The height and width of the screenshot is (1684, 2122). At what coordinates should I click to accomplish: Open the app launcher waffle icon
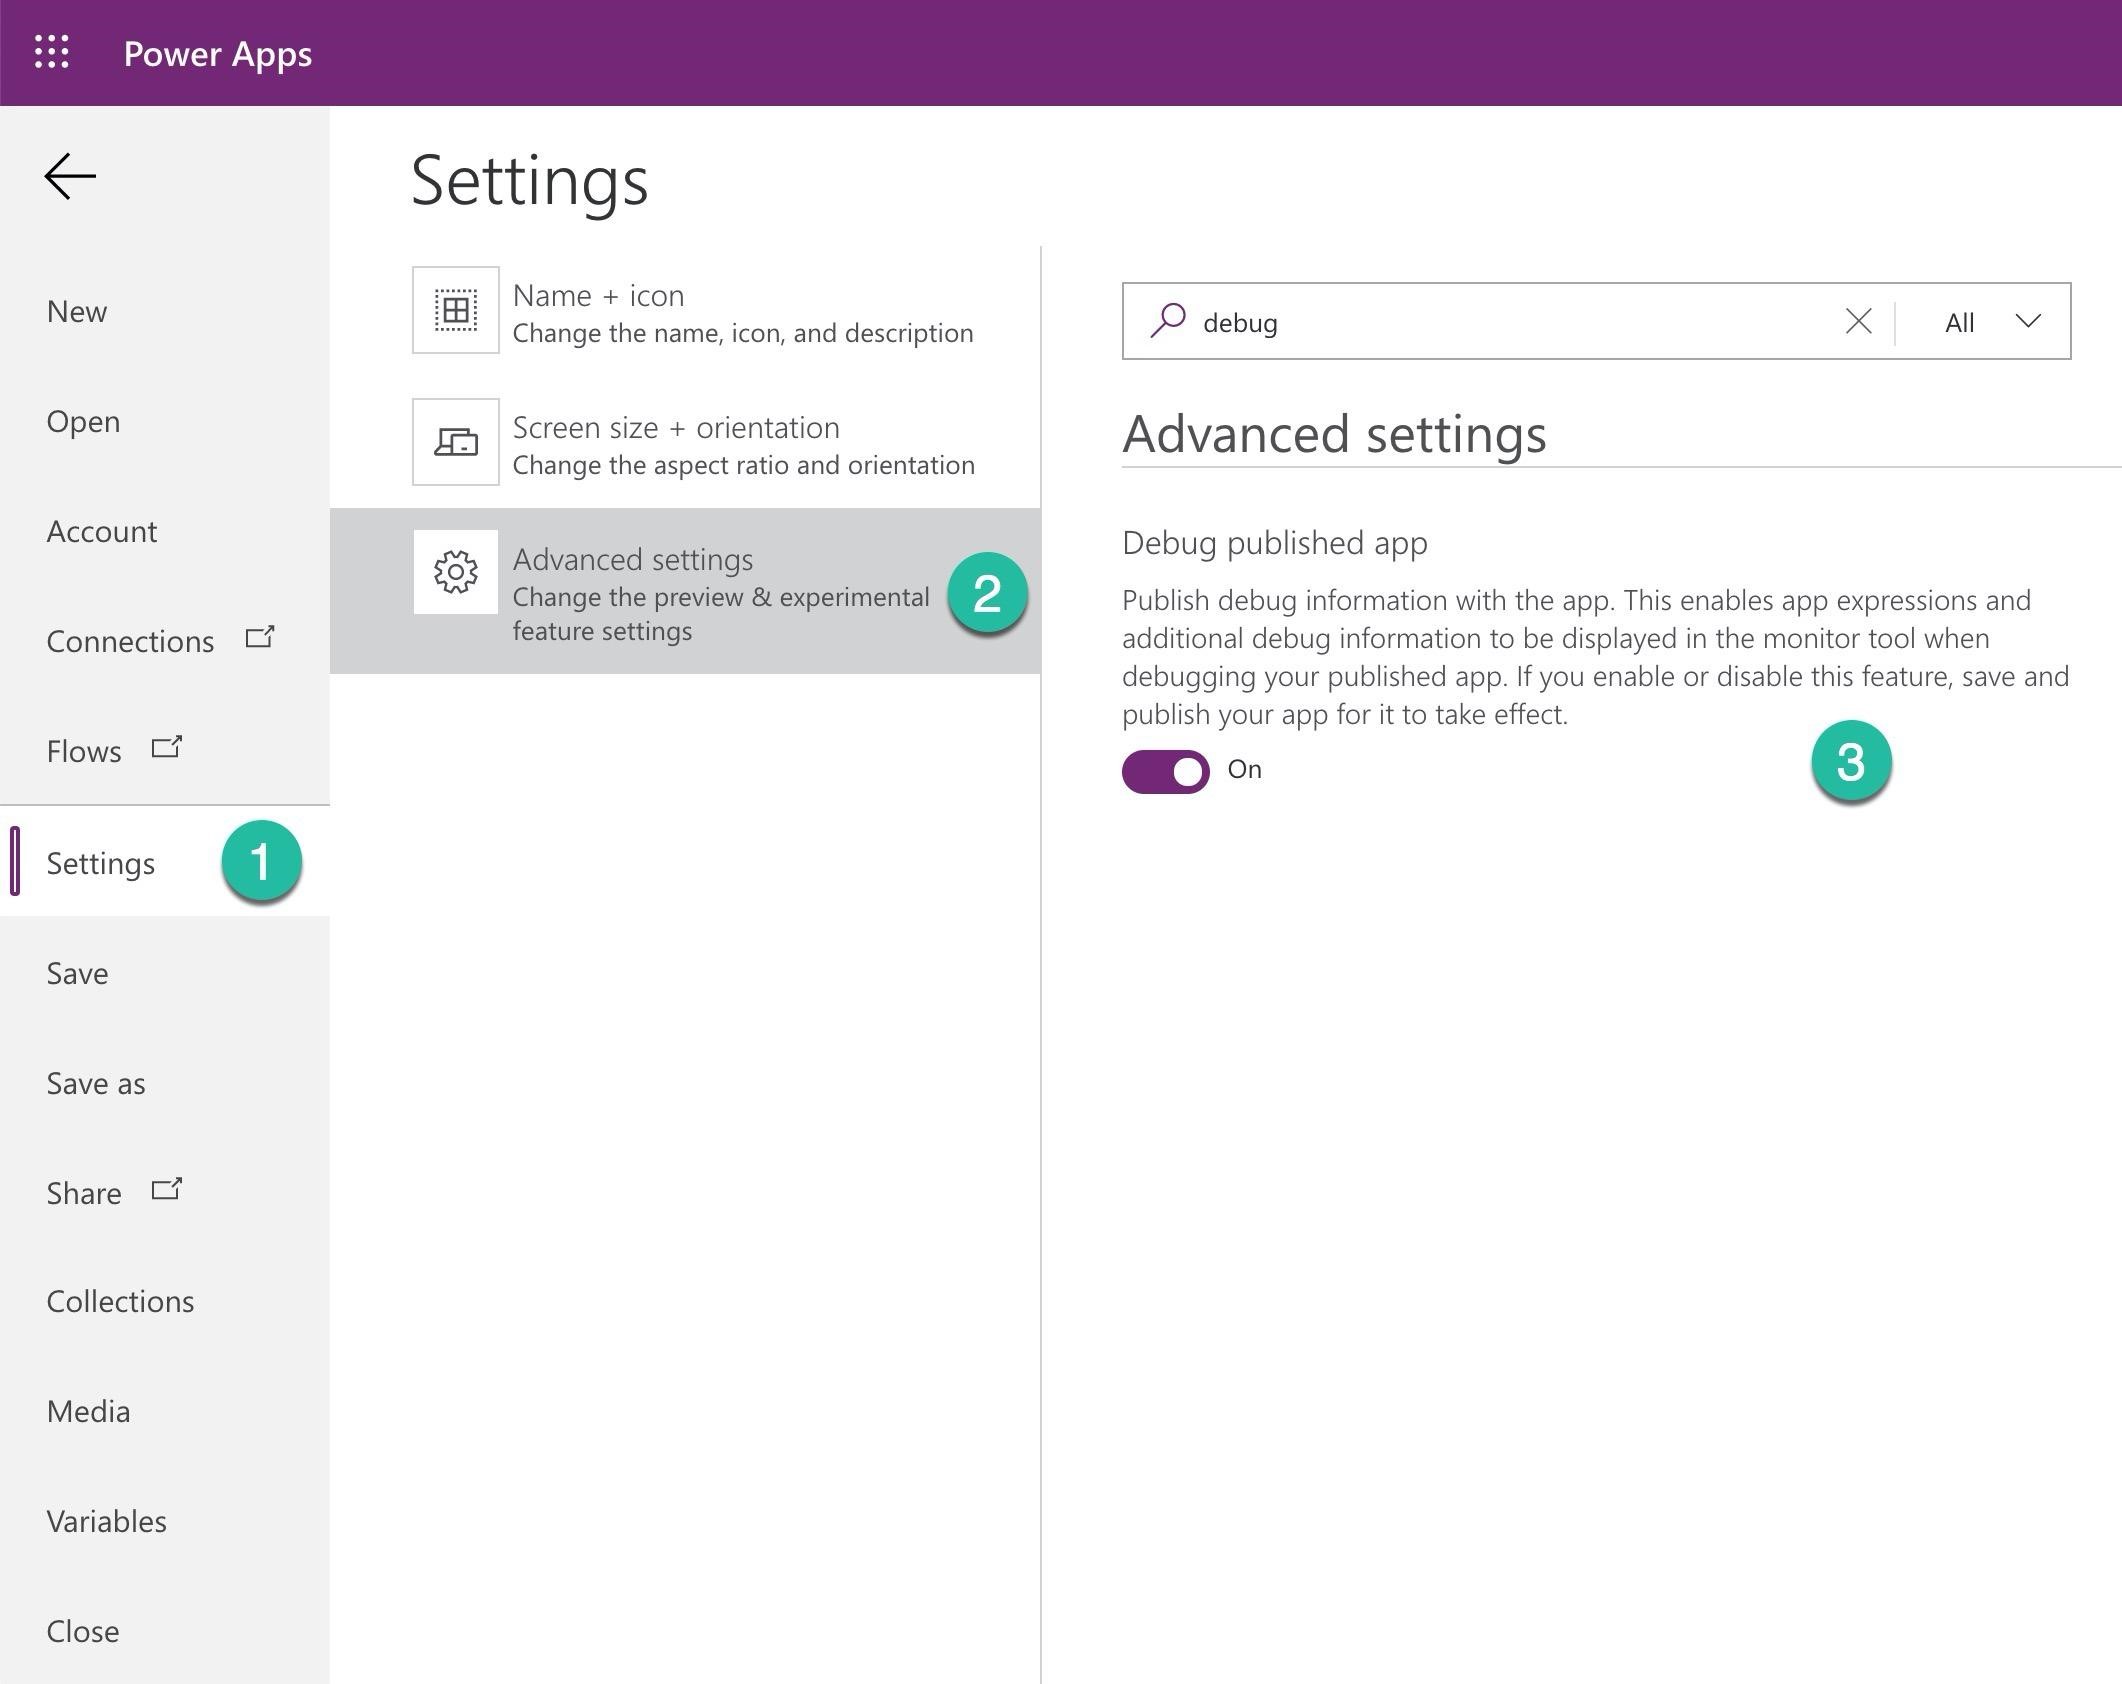click(52, 52)
